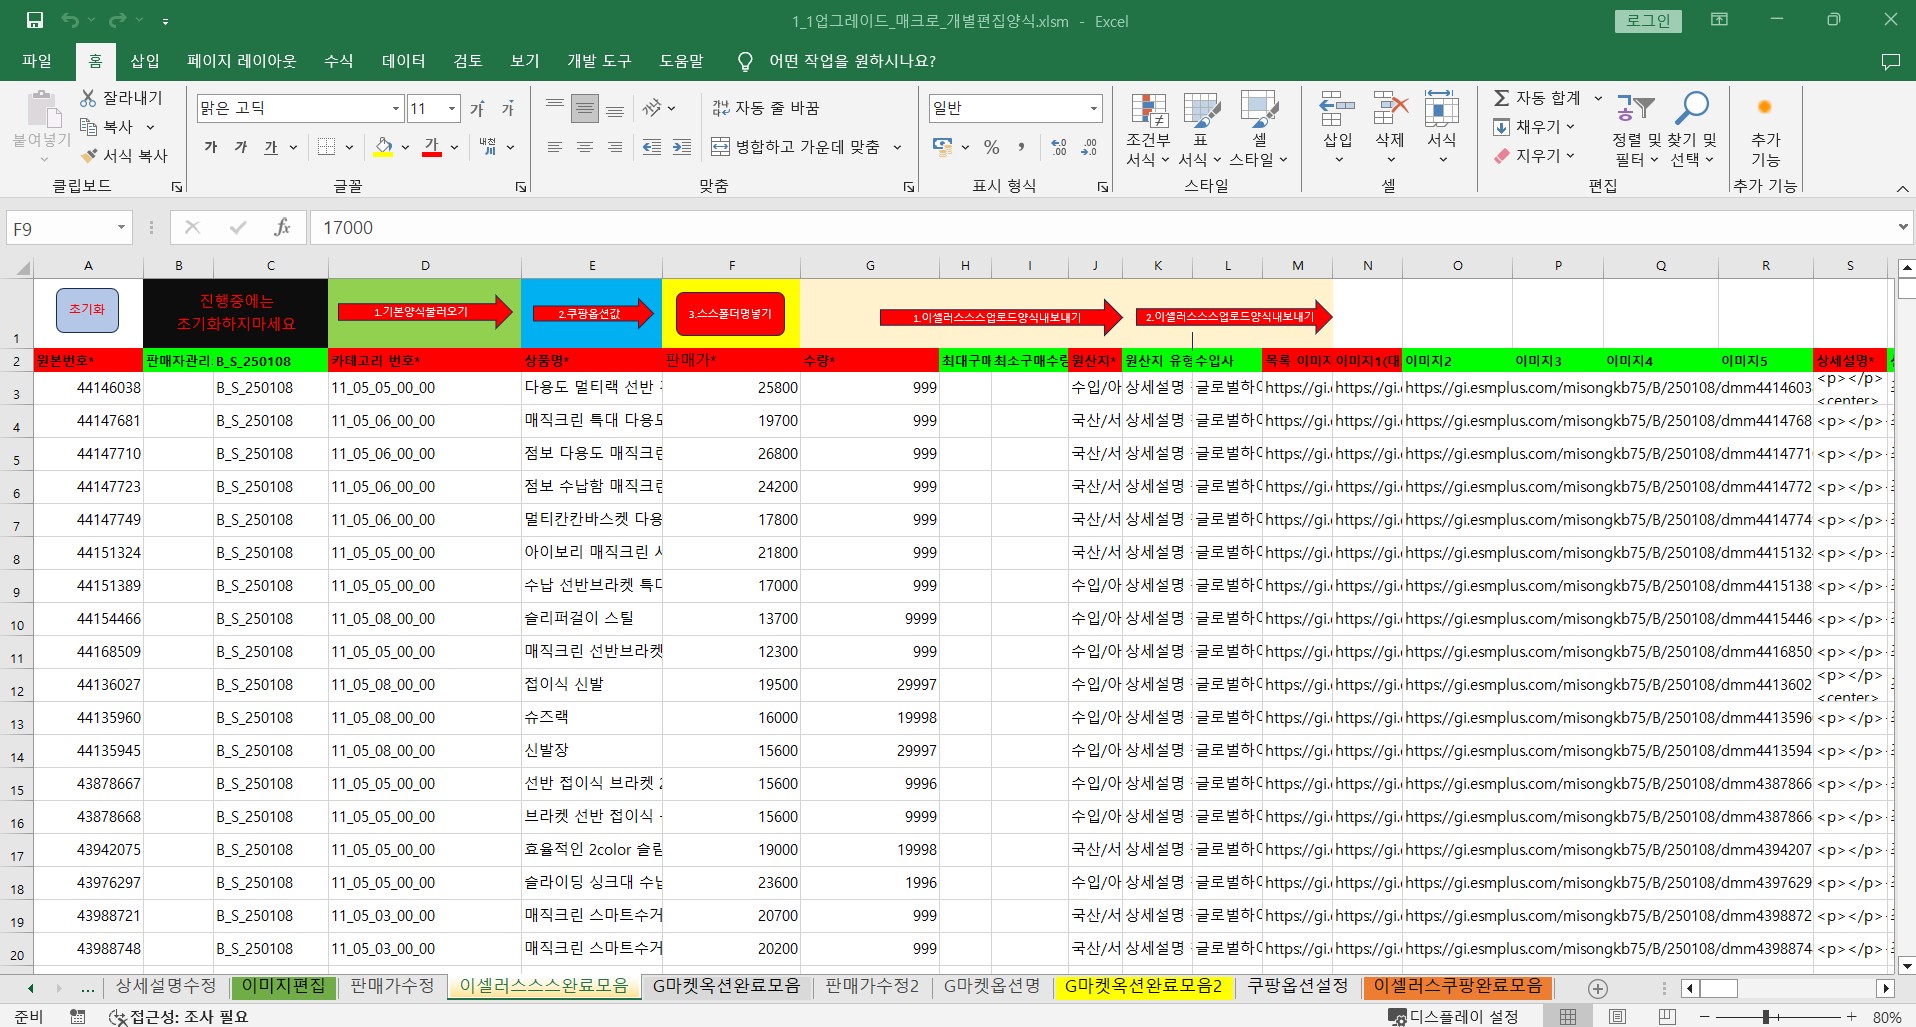This screenshot has height=1027, width=1916.
Task: Switch to the 이미지편집 sheet tab
Action: 283,986
